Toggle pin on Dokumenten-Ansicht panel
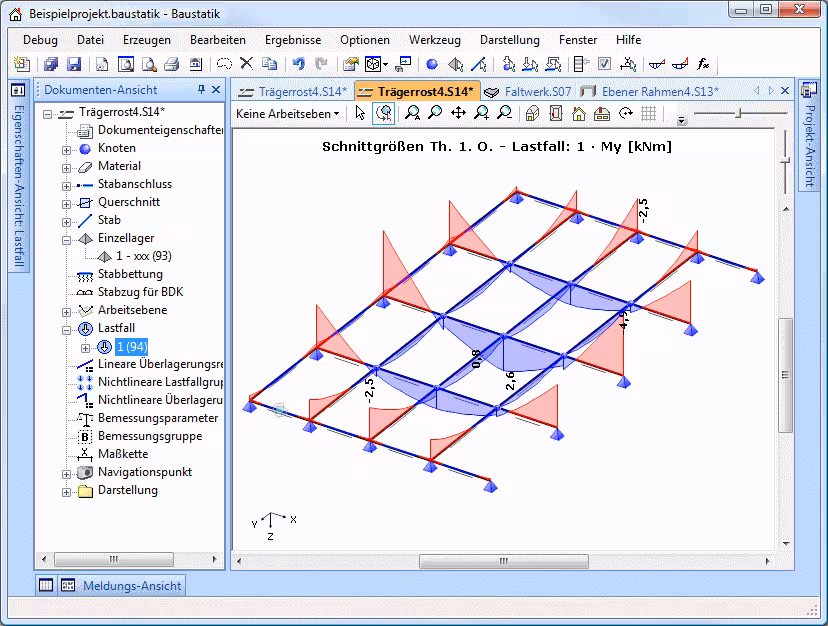 pos(201,90)
